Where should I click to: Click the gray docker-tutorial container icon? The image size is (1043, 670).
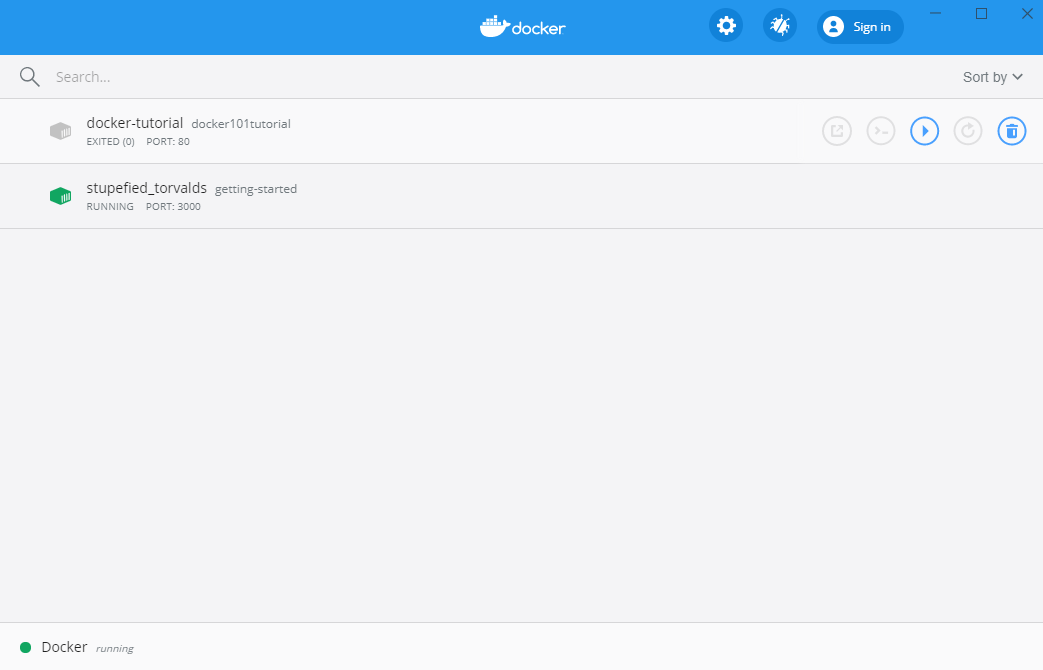[61, 130]
